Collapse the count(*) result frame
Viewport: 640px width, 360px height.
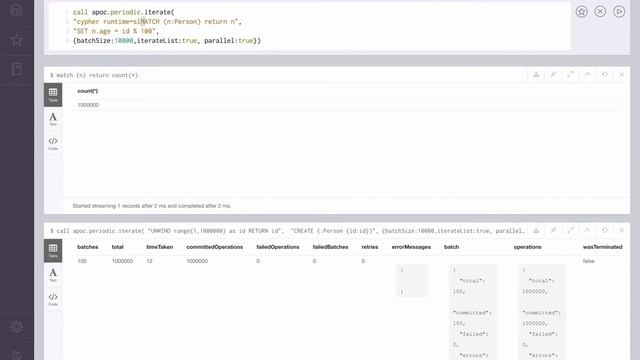coord(587,74)
